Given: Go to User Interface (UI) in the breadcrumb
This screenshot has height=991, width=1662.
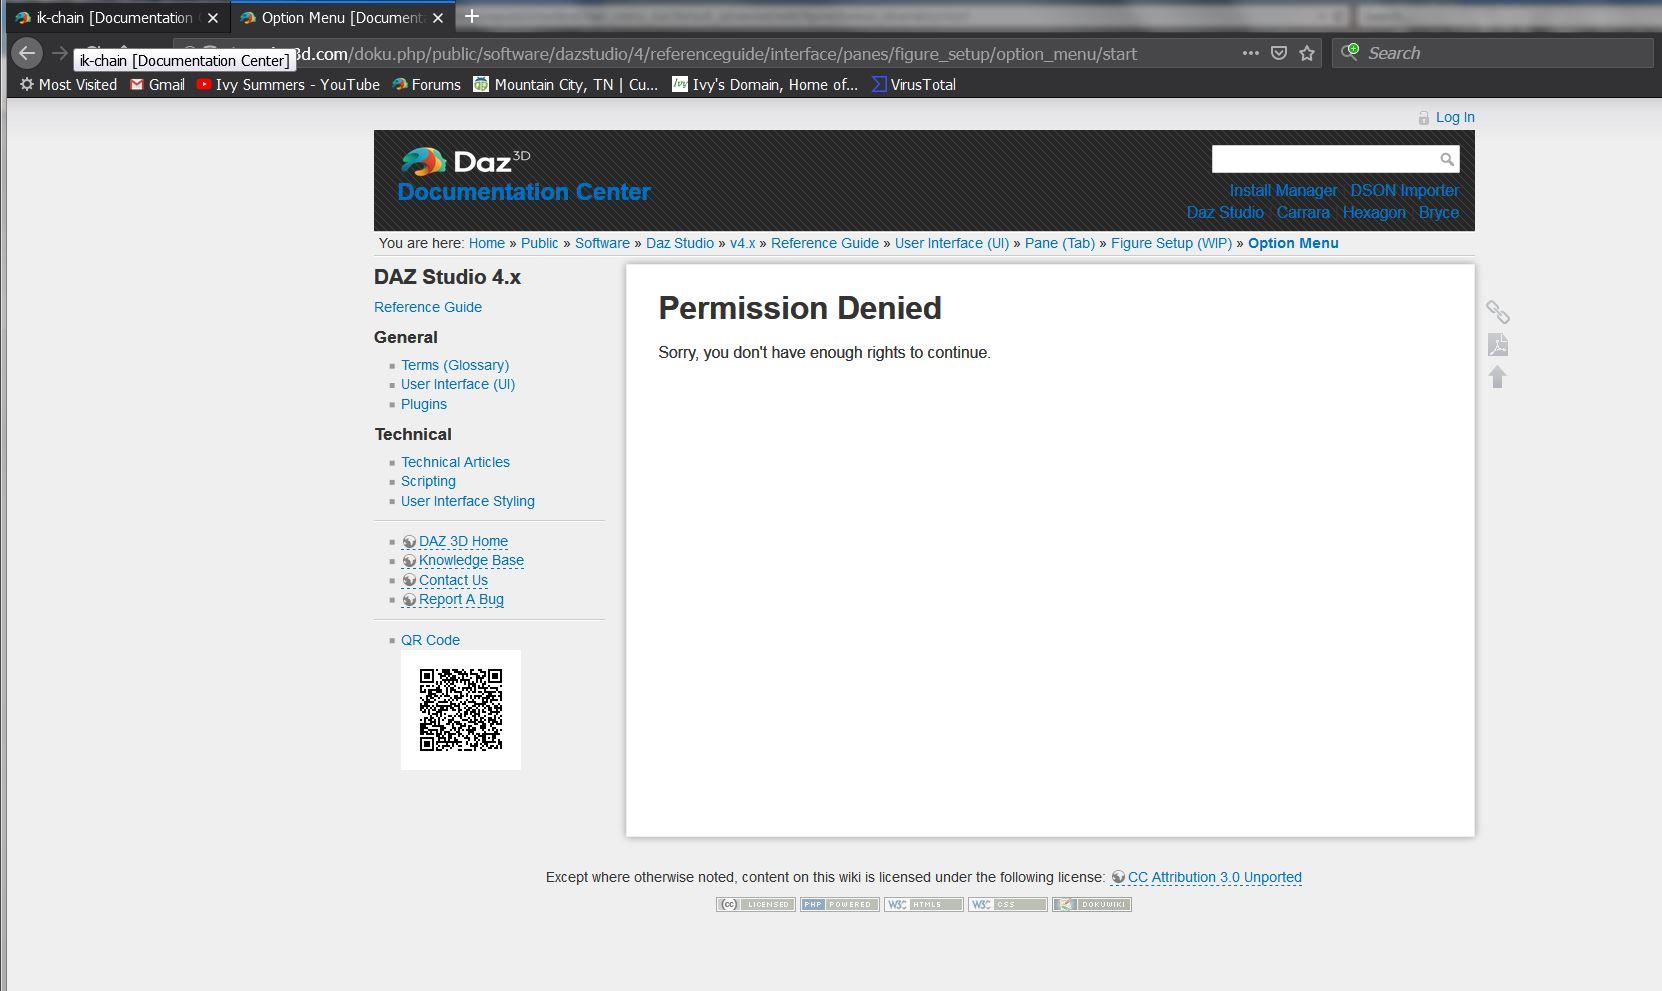Looking at the screenshot, I should 952,243.
